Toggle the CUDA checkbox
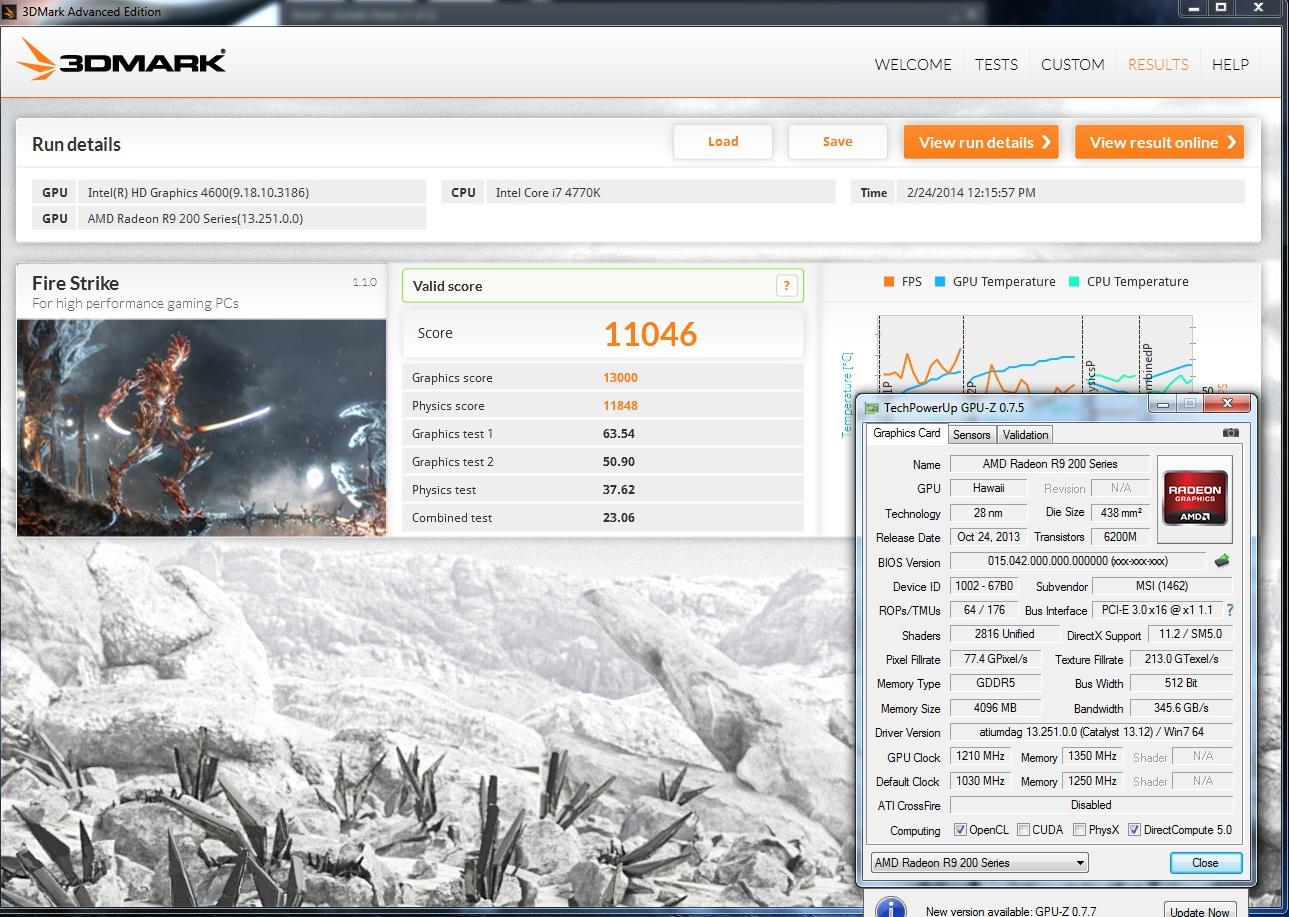Viewport: 1289px width, 917px height. tap(1023, 829)
